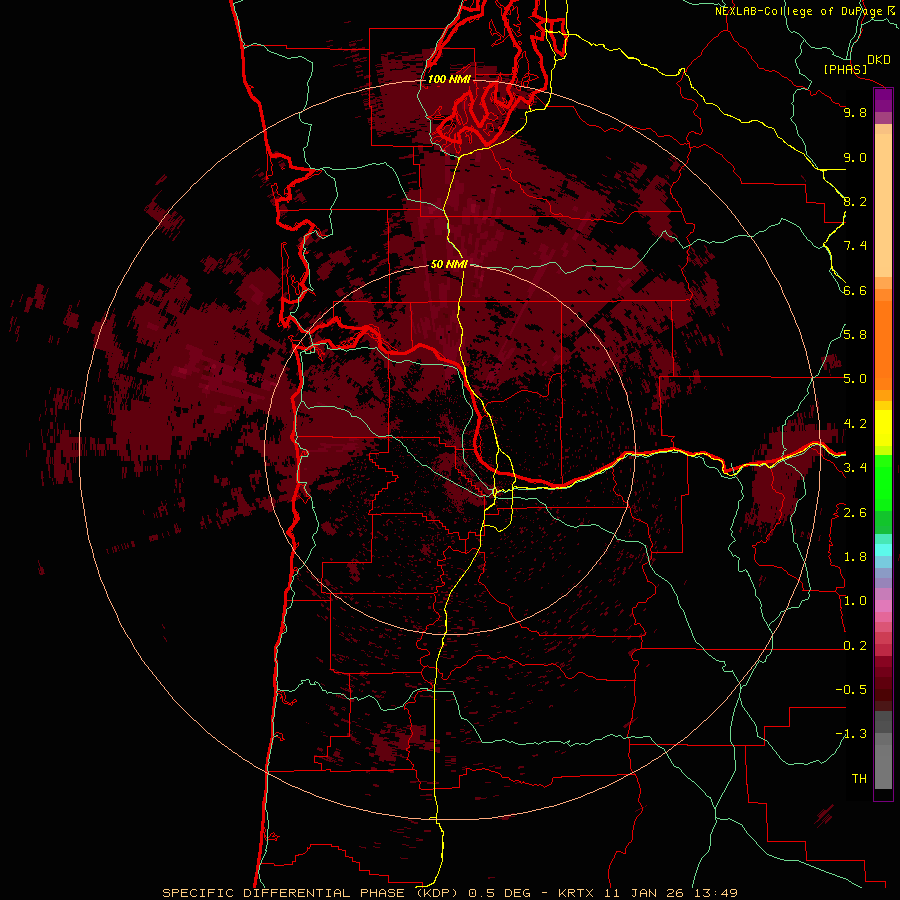Viewport: 900px width, 900px height.
Task: Click the 9.0 value on the color scale
Action: point(855,157)
